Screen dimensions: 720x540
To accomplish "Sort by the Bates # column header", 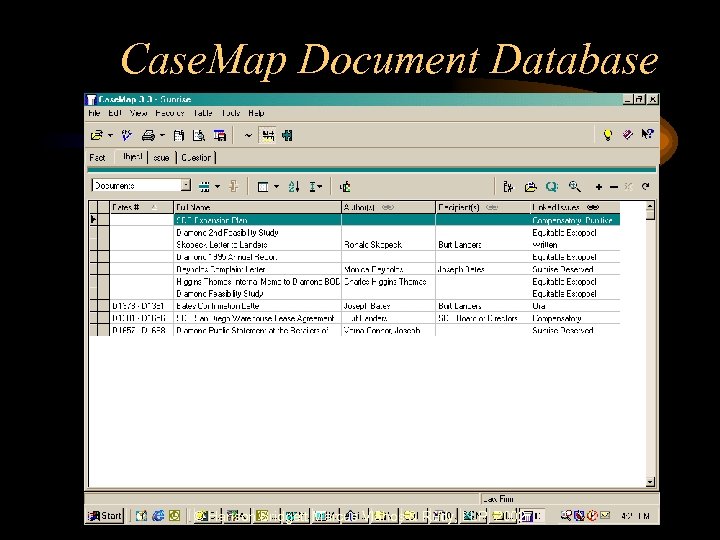I will click(x=141, y=208).
